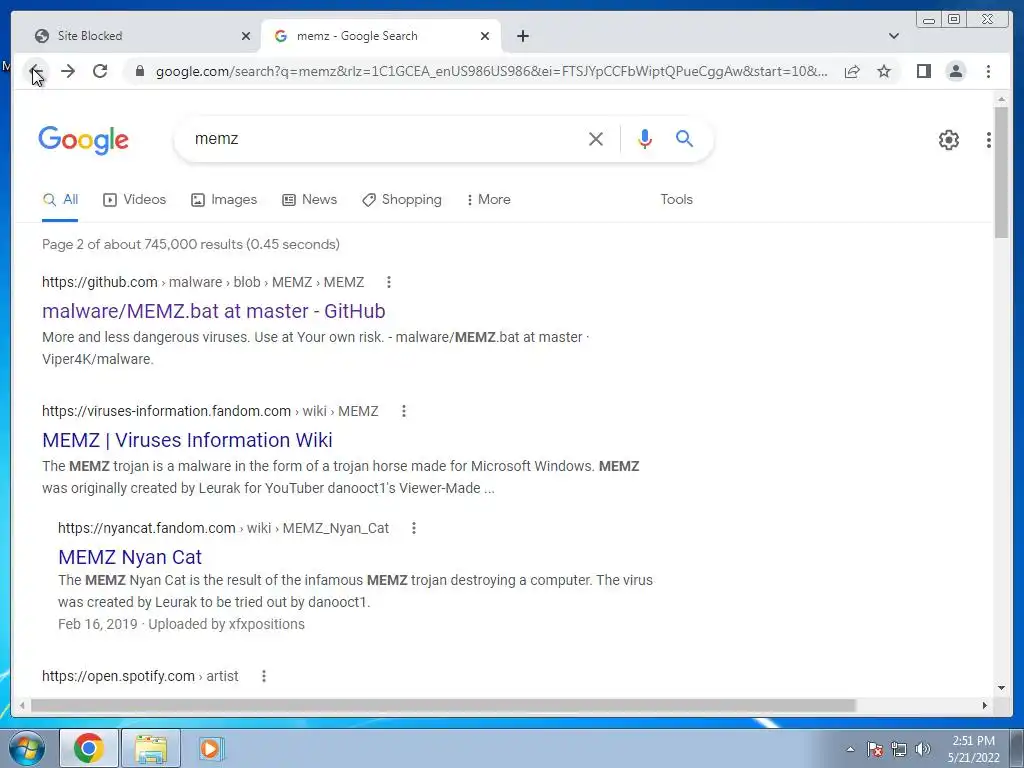Open the volume speaker tray icon

tap(923, 749)
